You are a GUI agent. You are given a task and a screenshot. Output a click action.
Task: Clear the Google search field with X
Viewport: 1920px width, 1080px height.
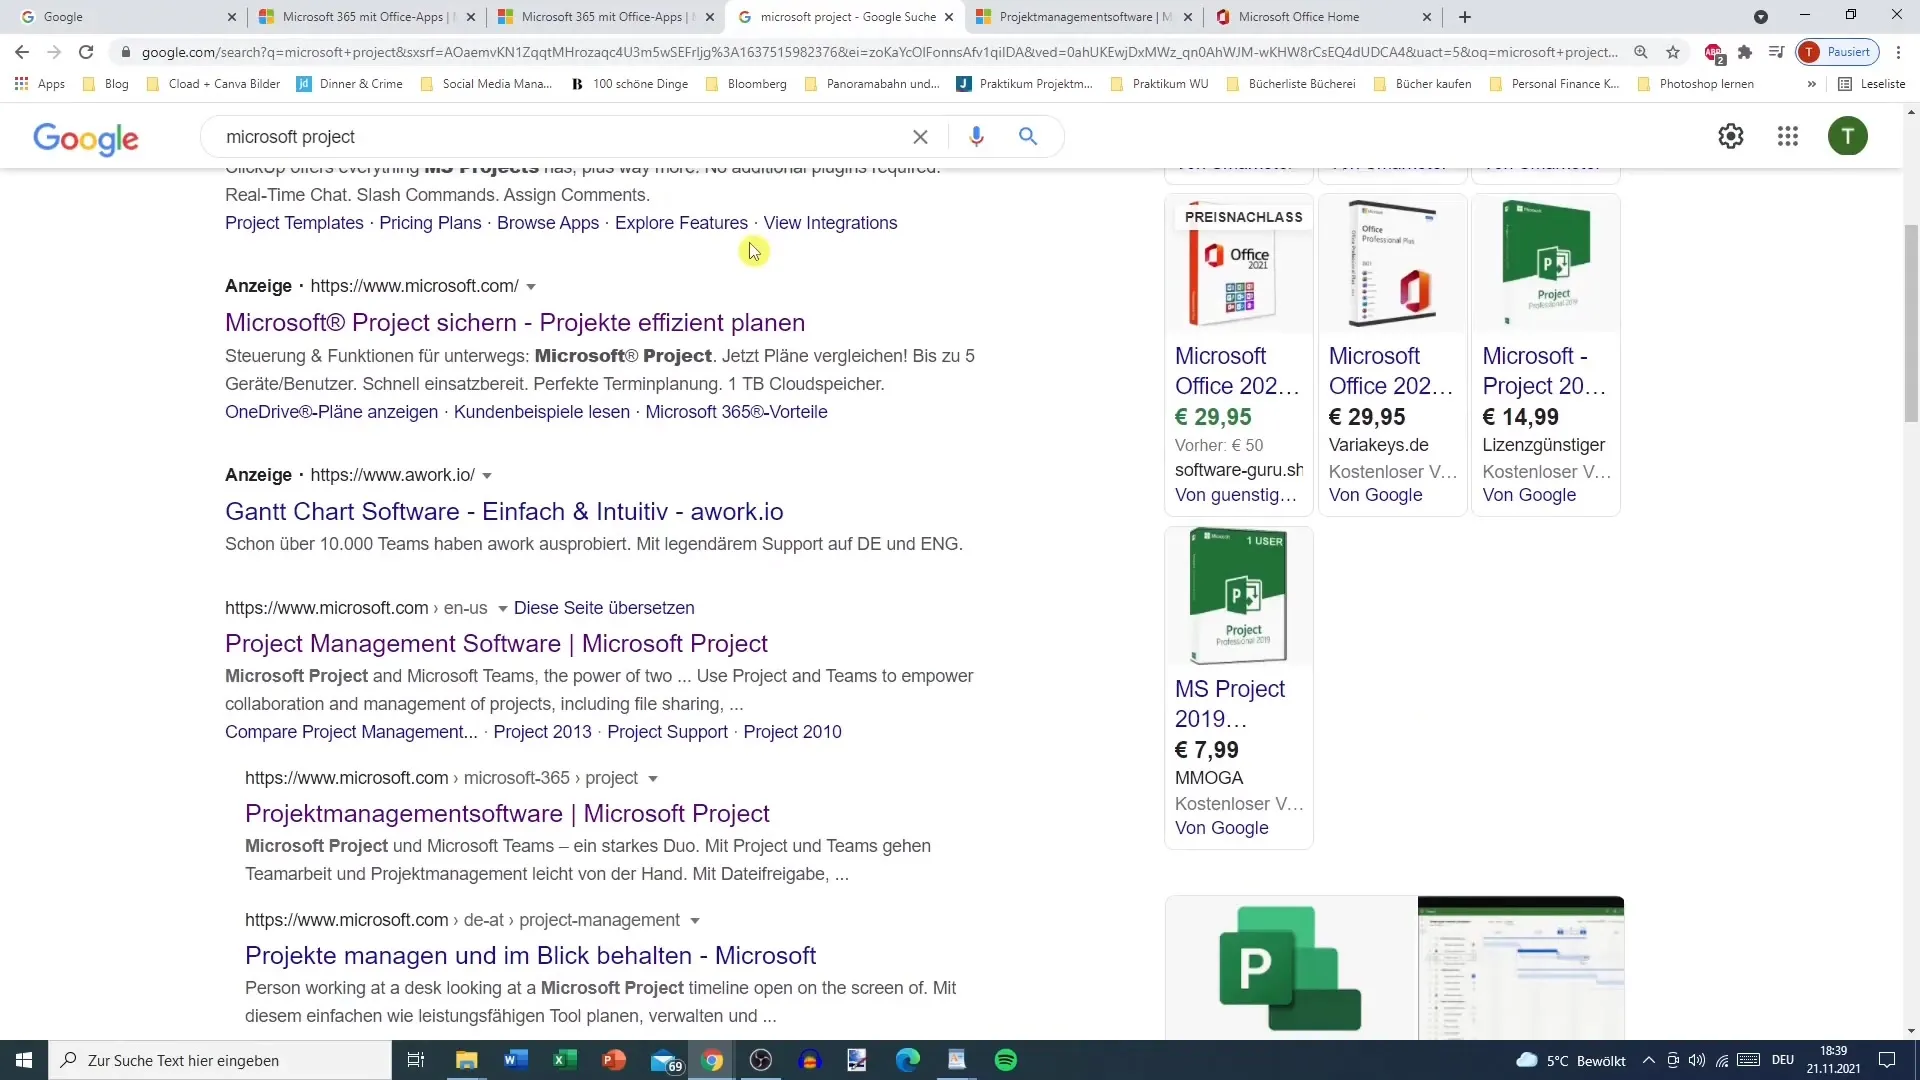pos(920,137)
